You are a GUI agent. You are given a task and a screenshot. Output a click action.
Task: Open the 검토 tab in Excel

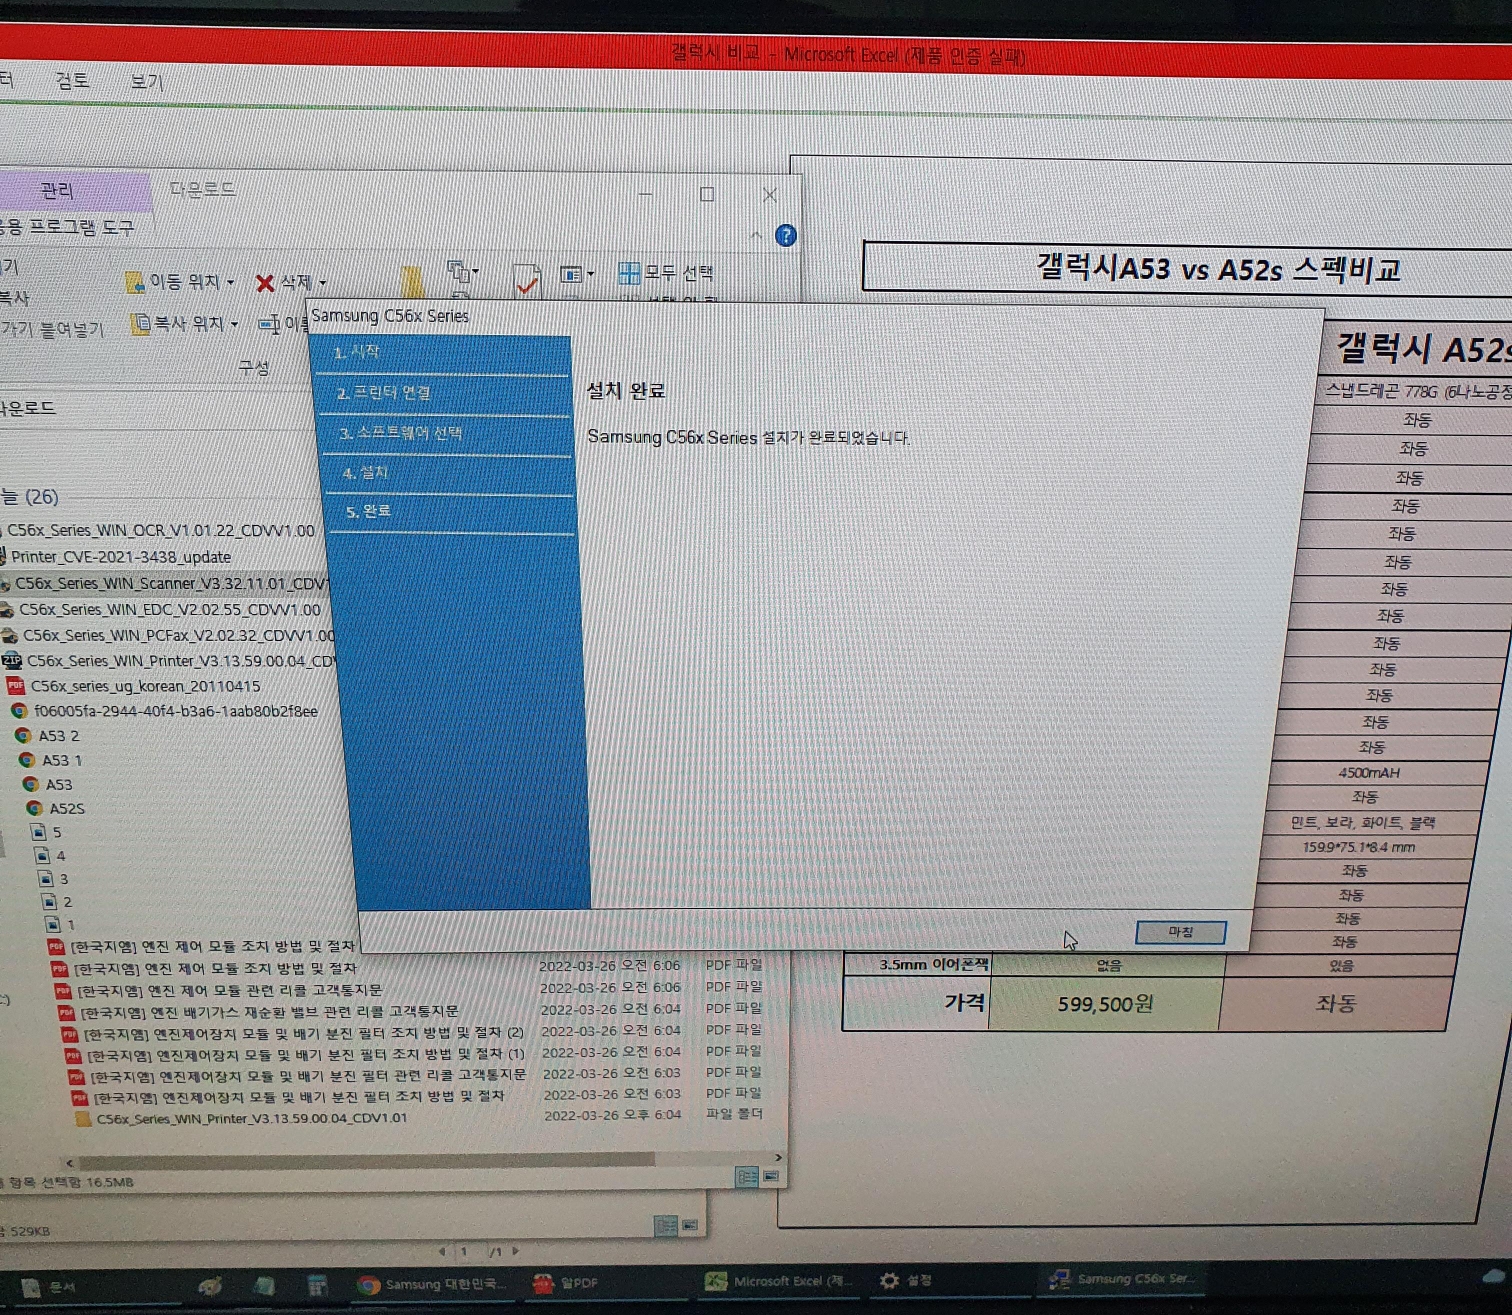[72, 80]
